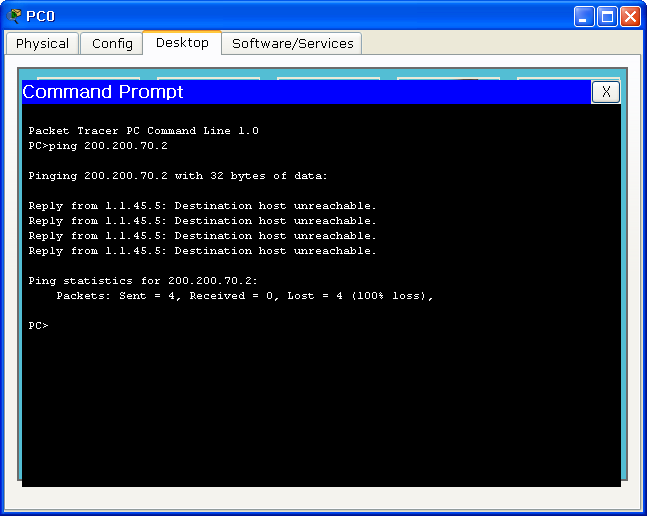Maximize the PC0 window
This screenshot has height=516, width=647.
pyautogui.click(x=607, y=16)
